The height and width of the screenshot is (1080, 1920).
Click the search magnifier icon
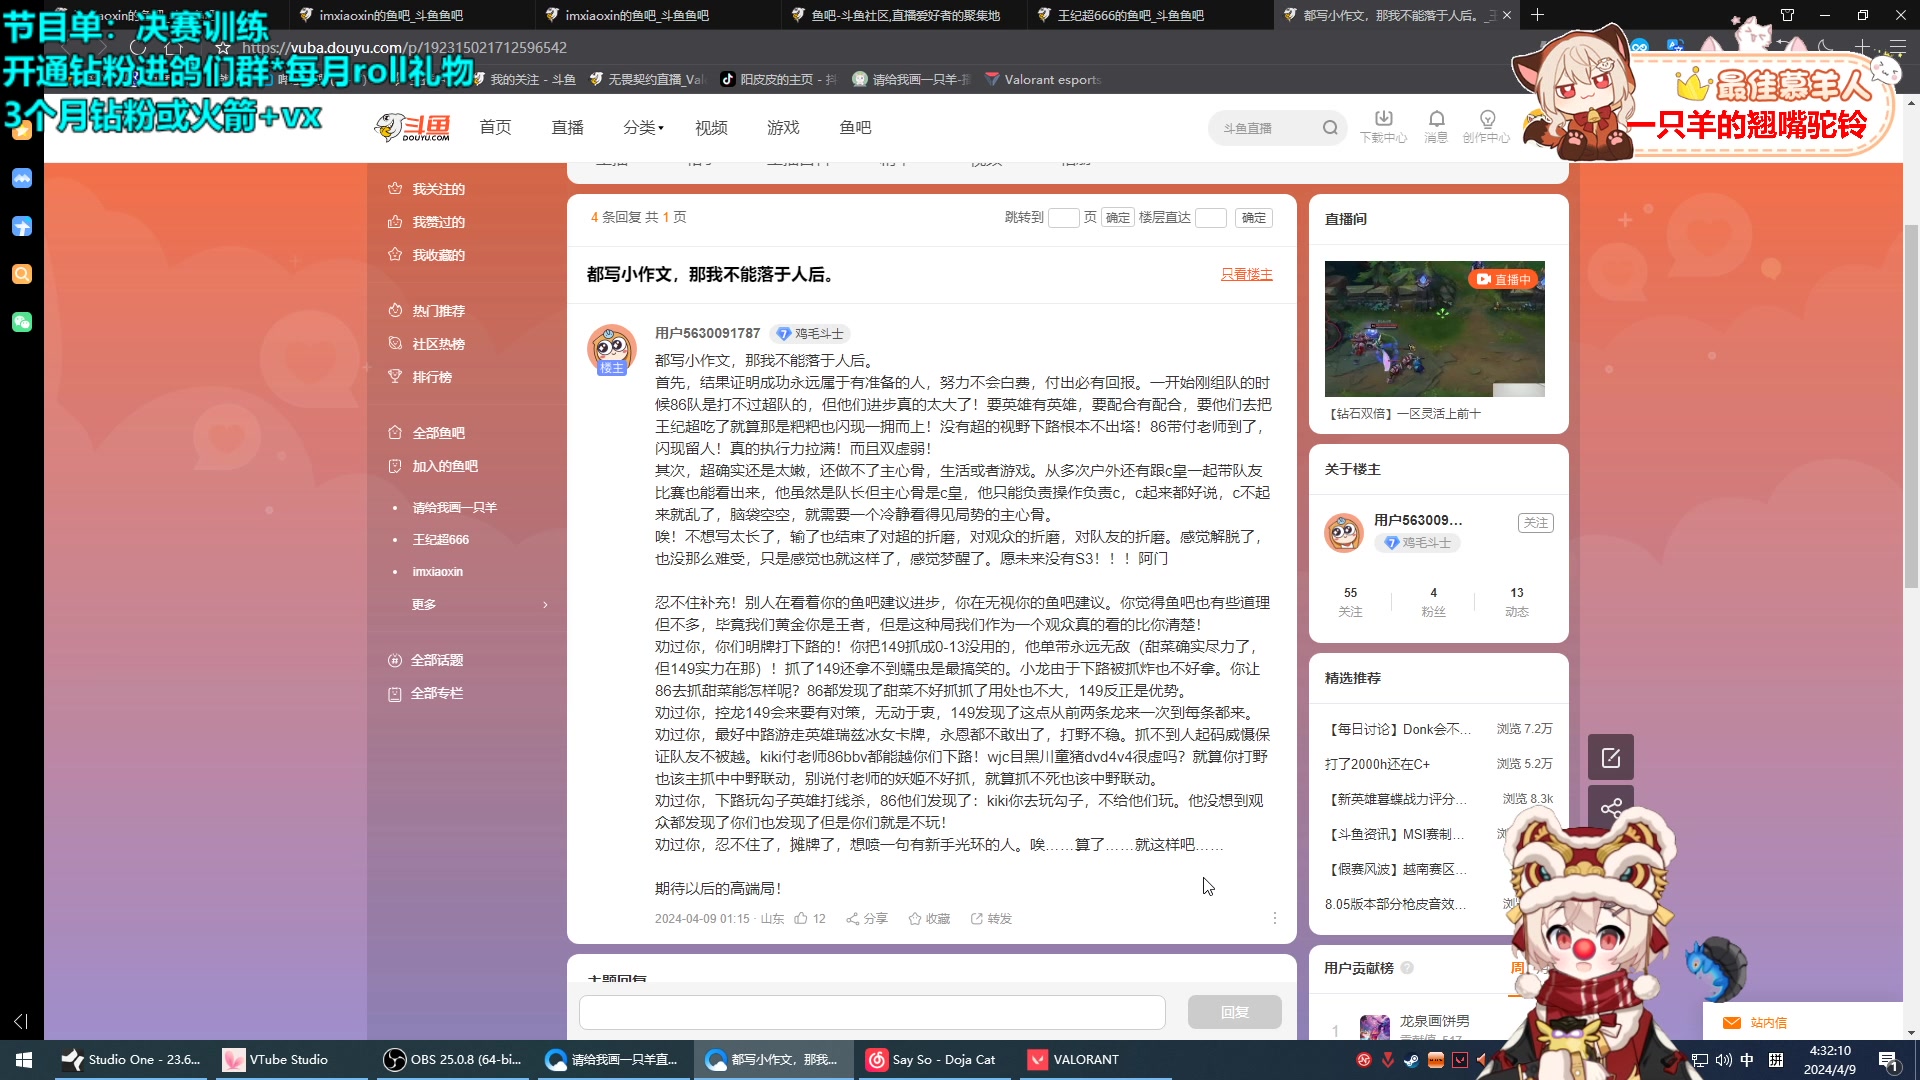1329,128
